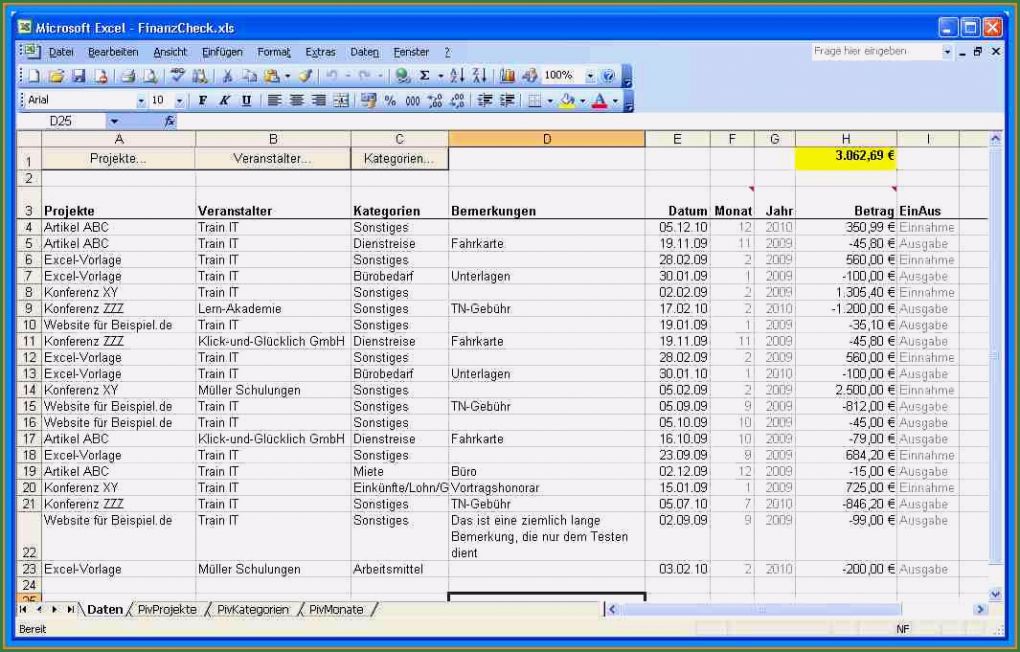This screenshot has width=1020, height=652.
Task: Click the Increase Decimal icon
Action: [x=433, y=100]
